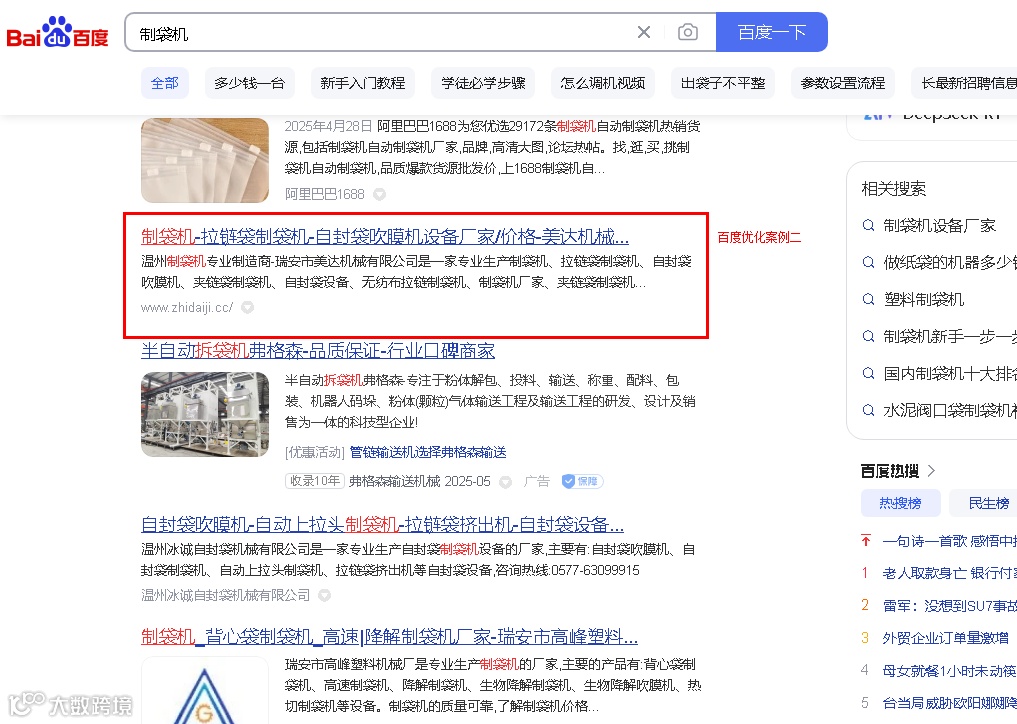This screenshot has width=1017, height=724.
Task: Select the 多少钱一台 filter tab
Action: coord(250,83)
